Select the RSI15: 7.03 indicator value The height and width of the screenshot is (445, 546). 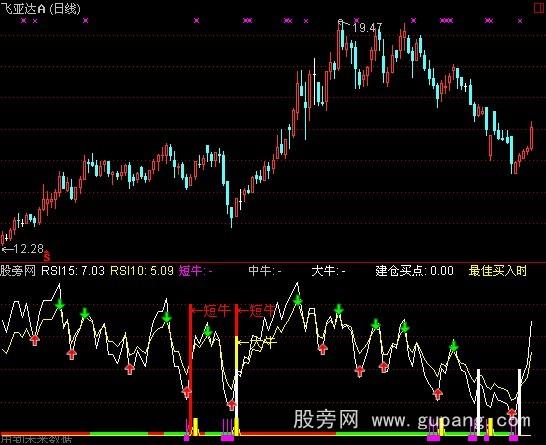73,271
